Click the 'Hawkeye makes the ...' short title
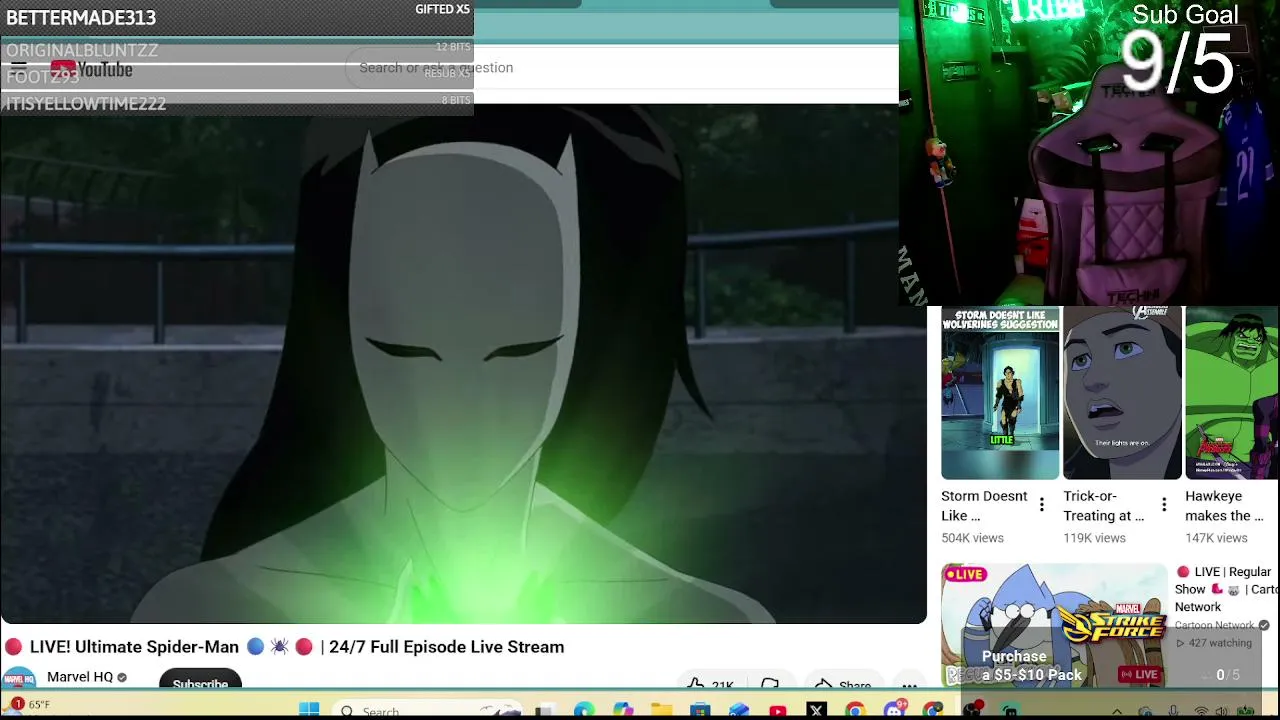 (1224, 506)
